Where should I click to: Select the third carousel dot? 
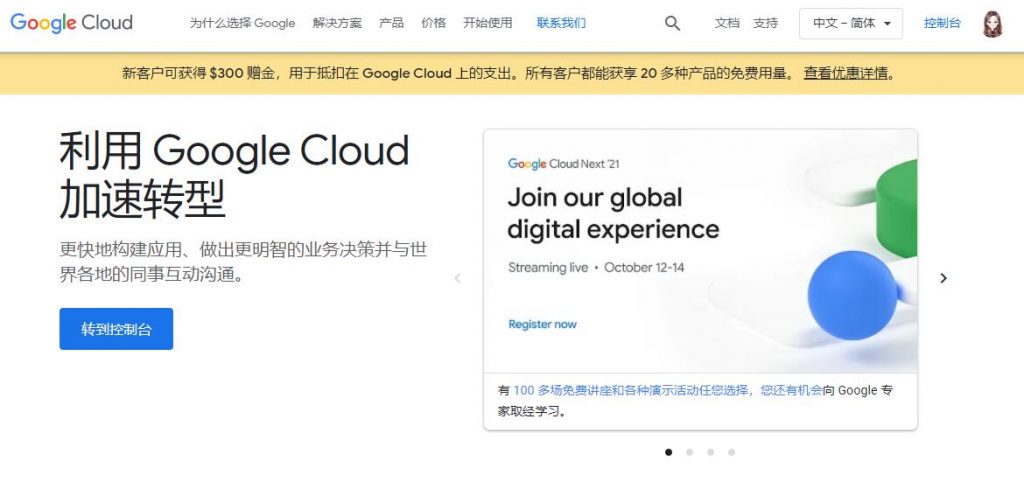(x=710, y=452)
